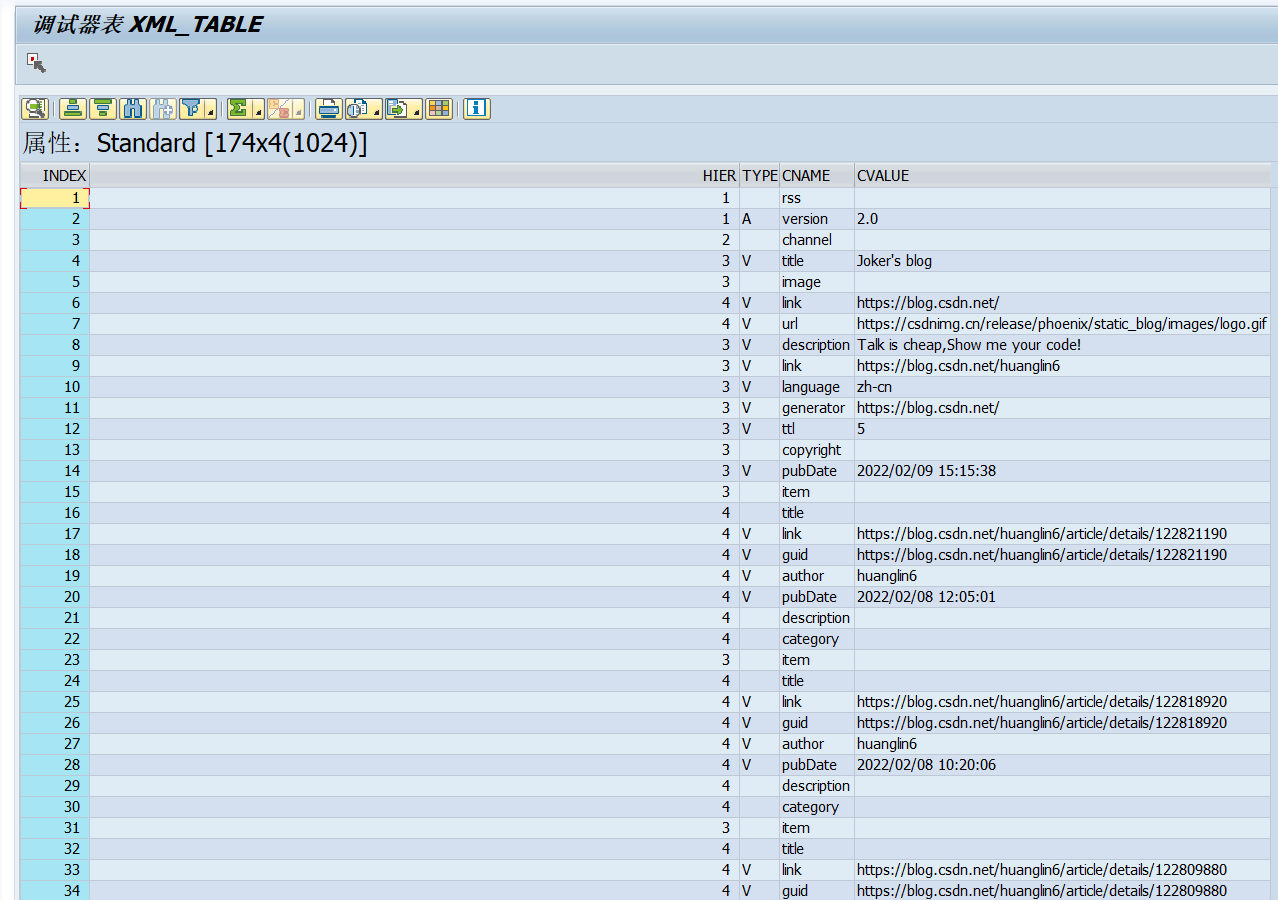Click the 'category' cell in row 22
The image size is (1278, 900).
[817, 639]
